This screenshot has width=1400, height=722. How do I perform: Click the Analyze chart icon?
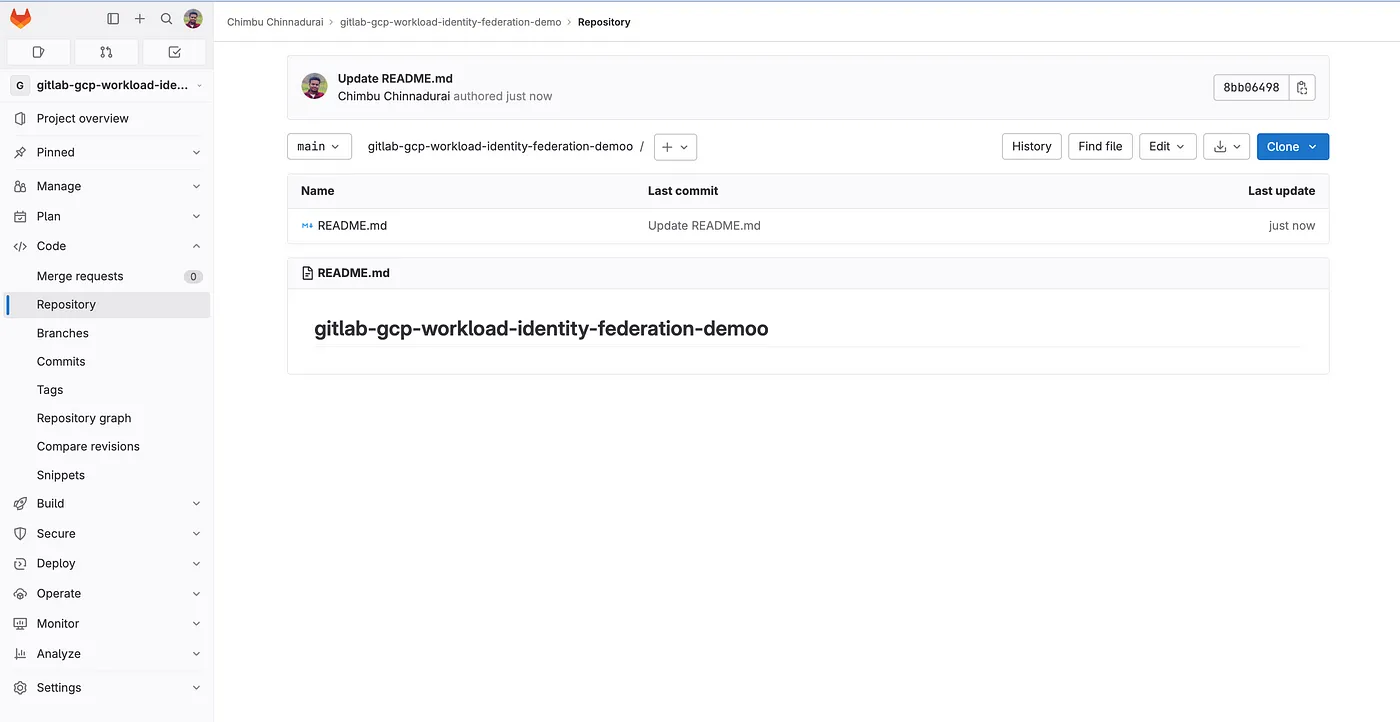(x=20, y=653)
